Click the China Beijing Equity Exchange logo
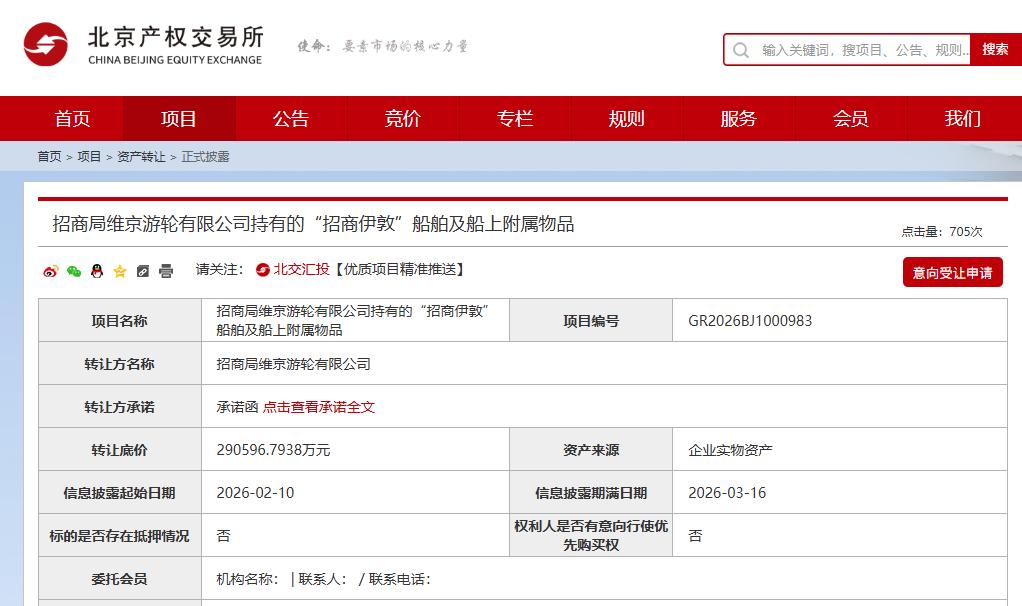1022x606 pixels. [144, 45]
